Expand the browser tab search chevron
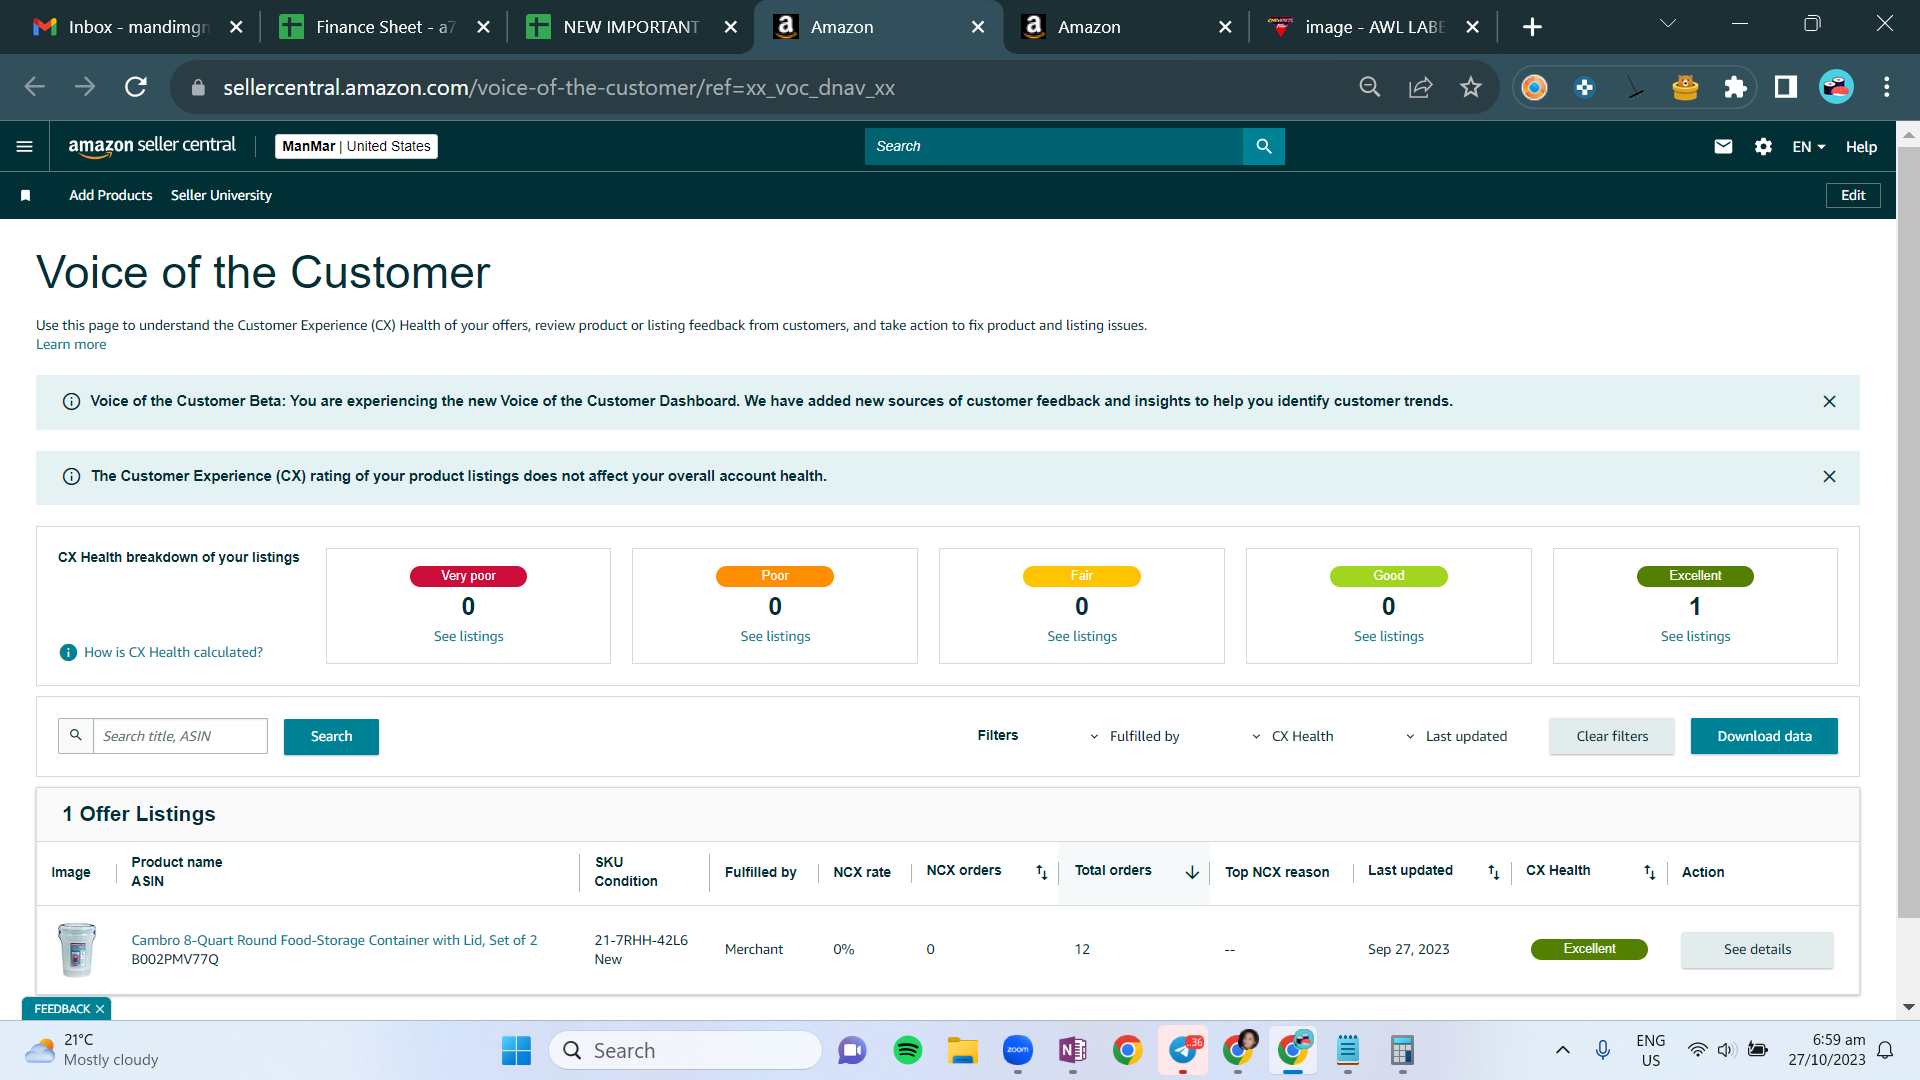Viewport: 1920px width, 1080px height. tap(1668, 24)
